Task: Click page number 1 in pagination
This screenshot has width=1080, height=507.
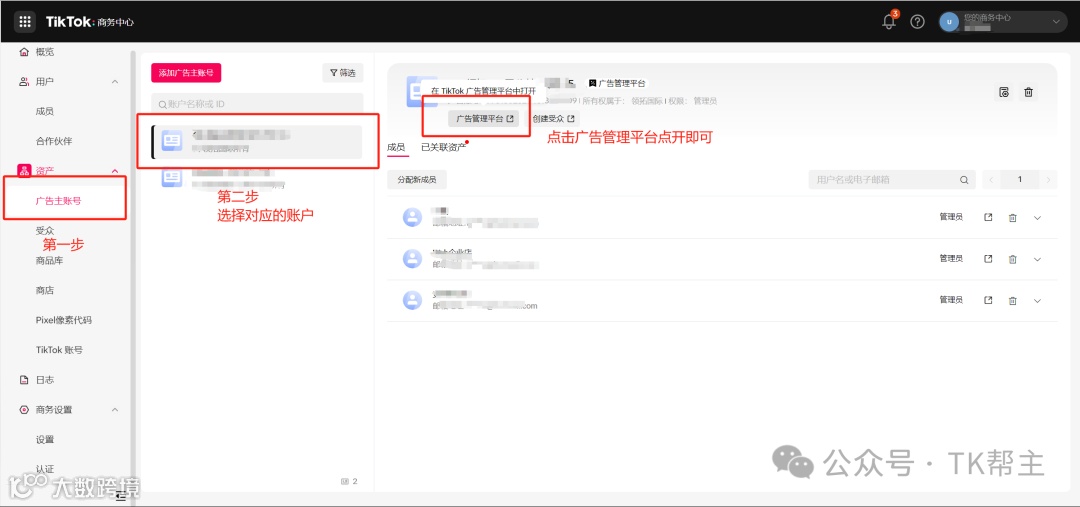Action: tap(1019, 180)
